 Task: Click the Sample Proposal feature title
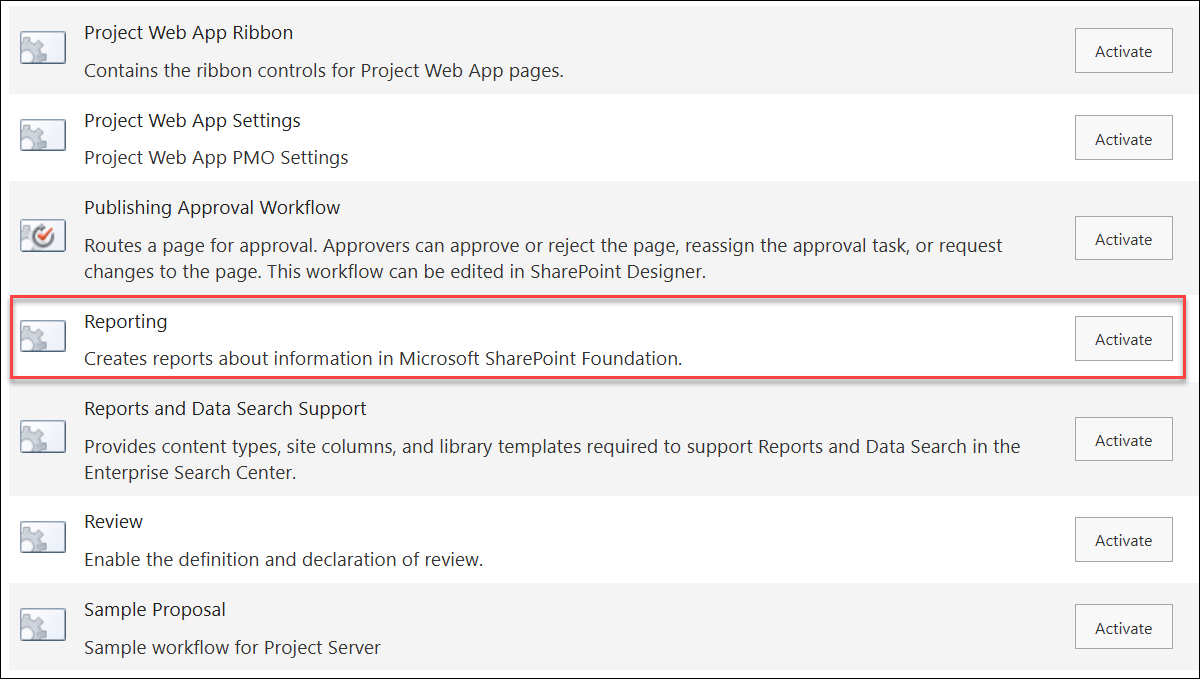coord(154,609)
